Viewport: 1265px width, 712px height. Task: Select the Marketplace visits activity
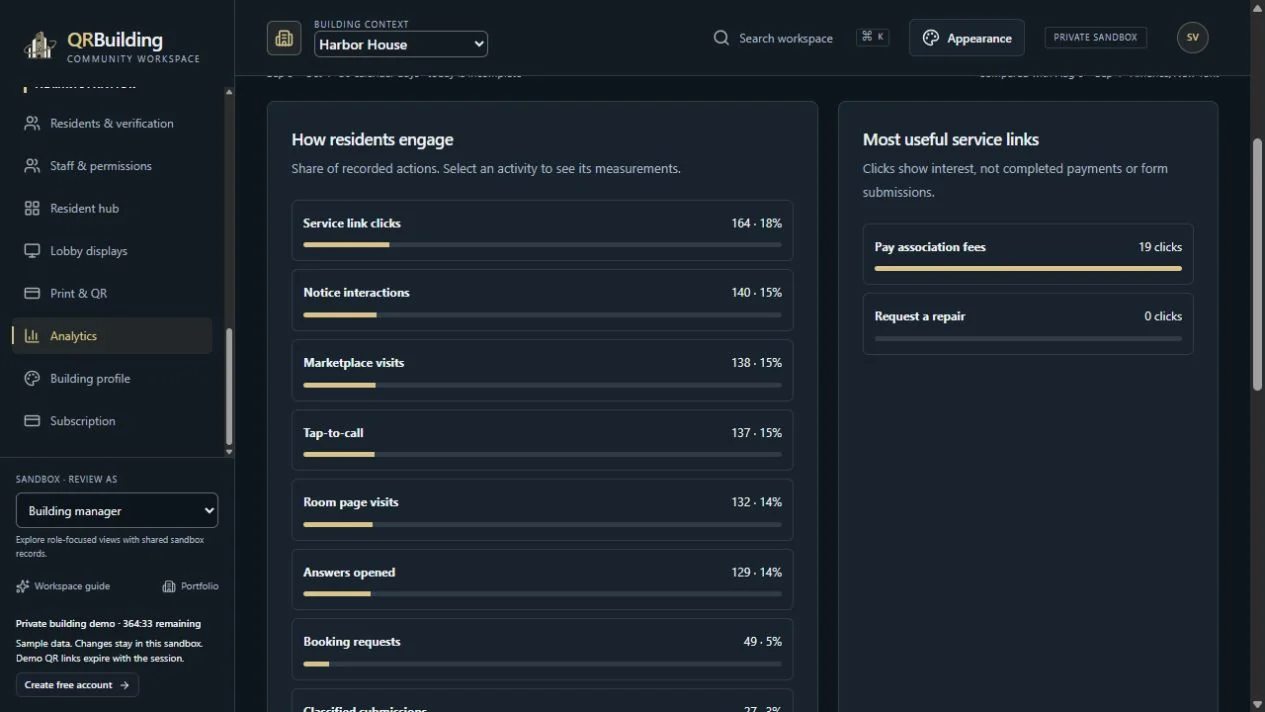click(x=542, y=370)
